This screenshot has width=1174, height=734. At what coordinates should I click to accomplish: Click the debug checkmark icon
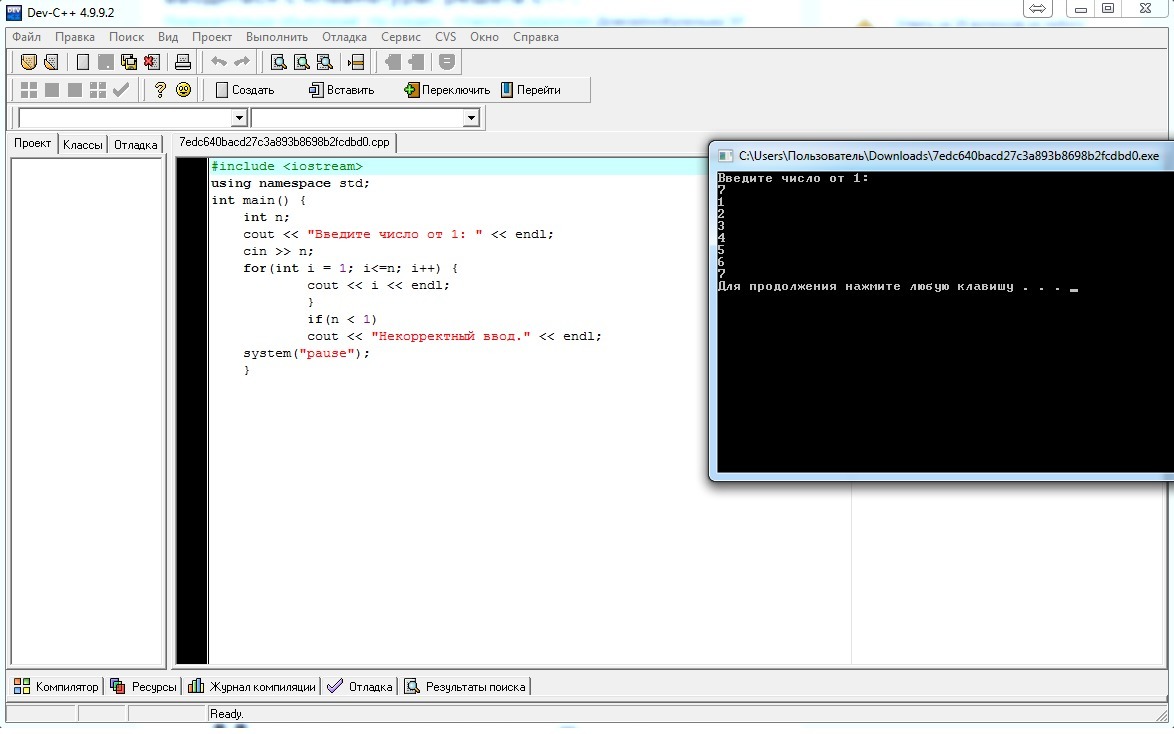[x=121, y=90]
